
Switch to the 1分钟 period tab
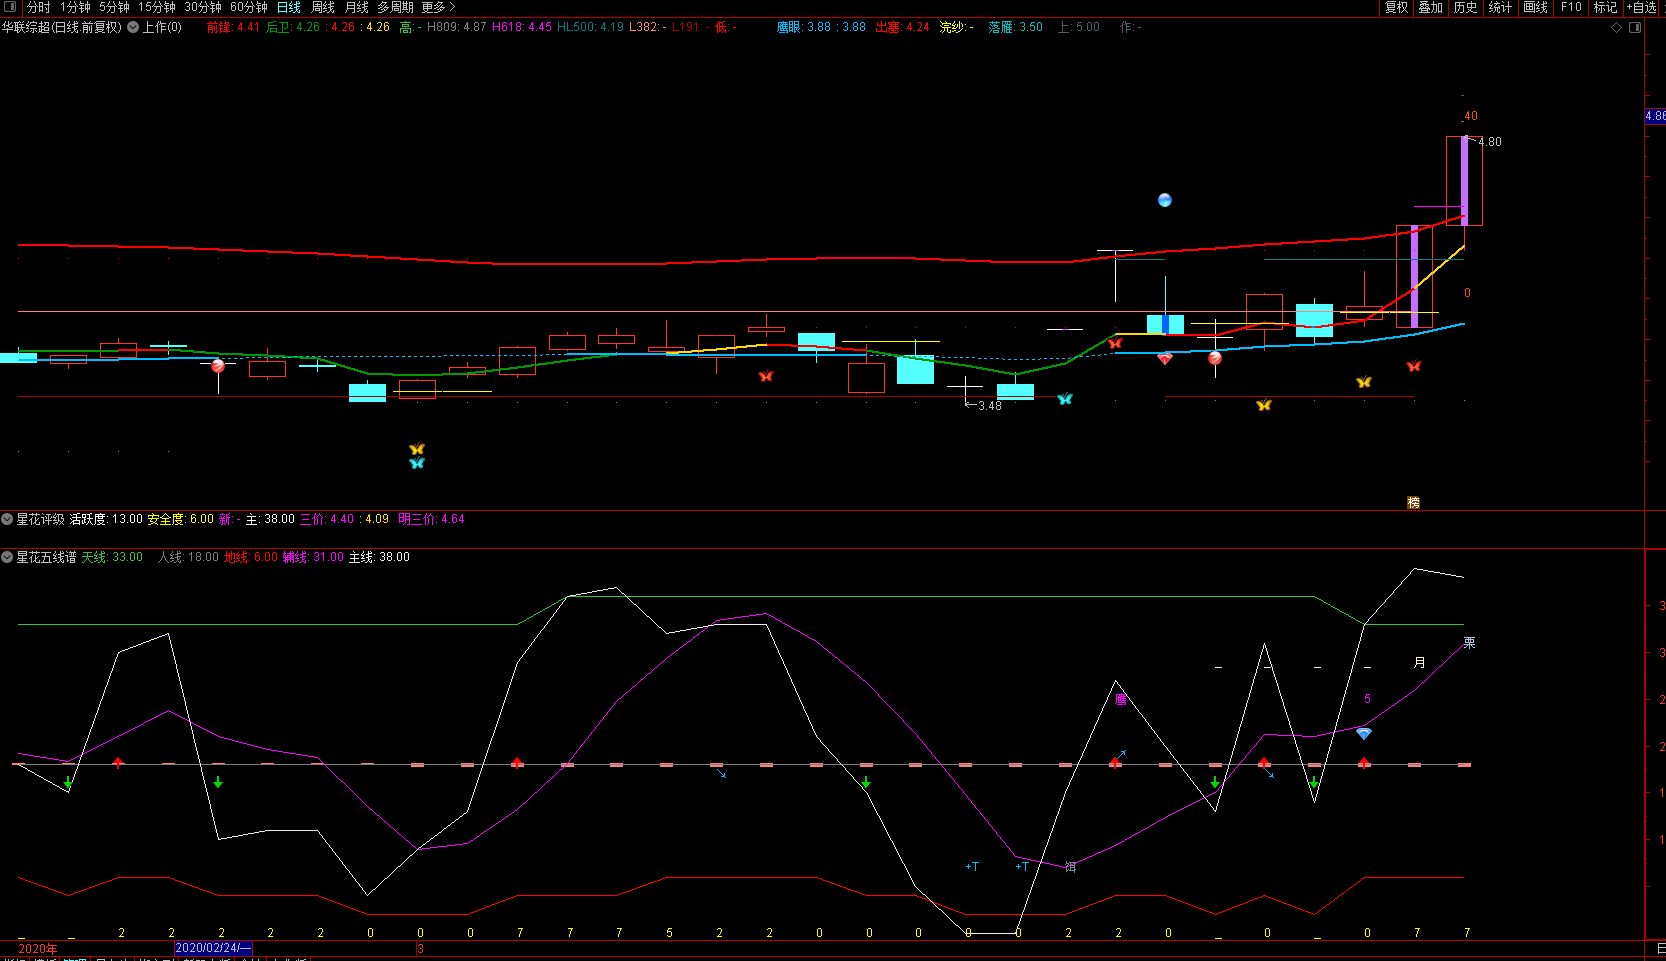point(75,7)
